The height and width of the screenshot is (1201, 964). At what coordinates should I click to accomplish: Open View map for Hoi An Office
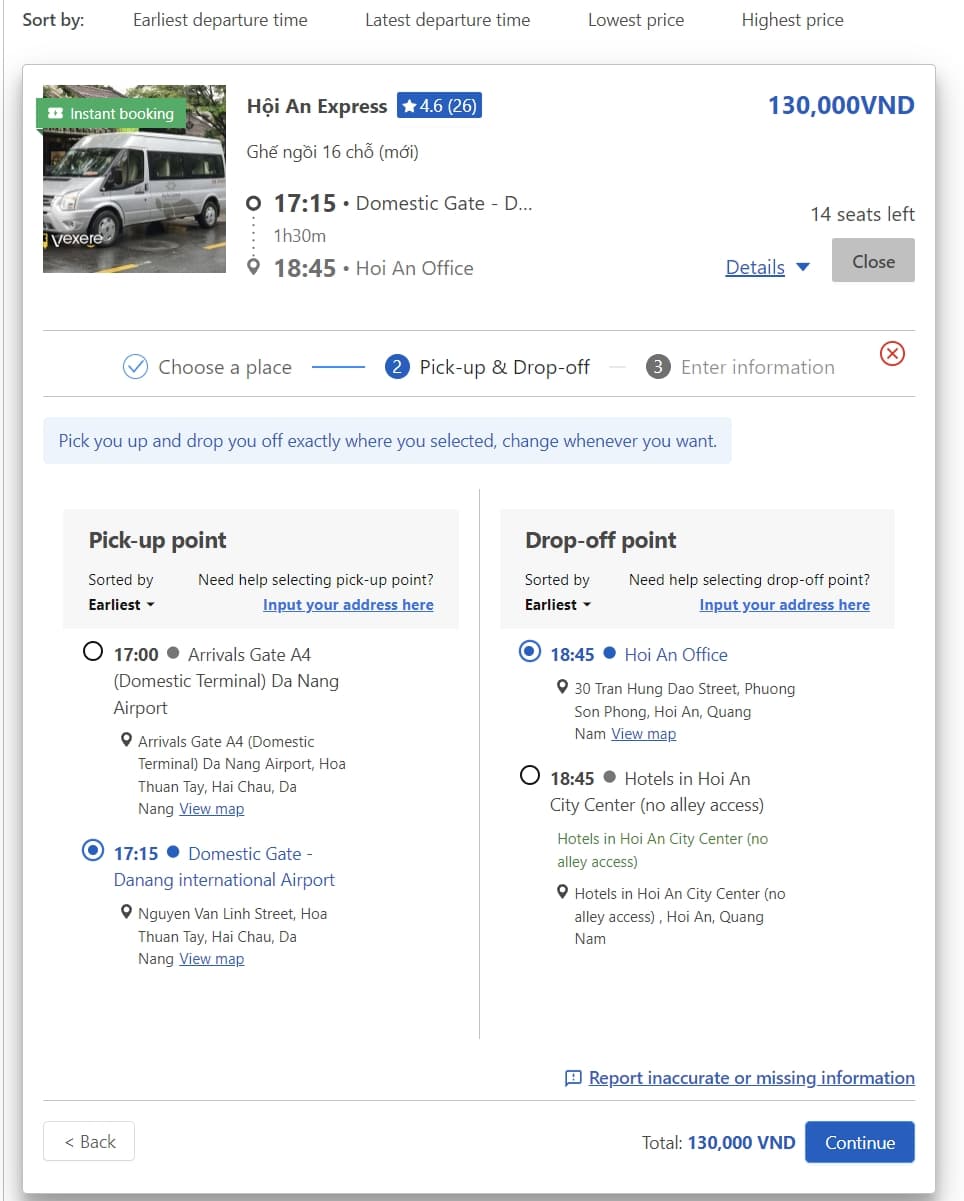643,734
